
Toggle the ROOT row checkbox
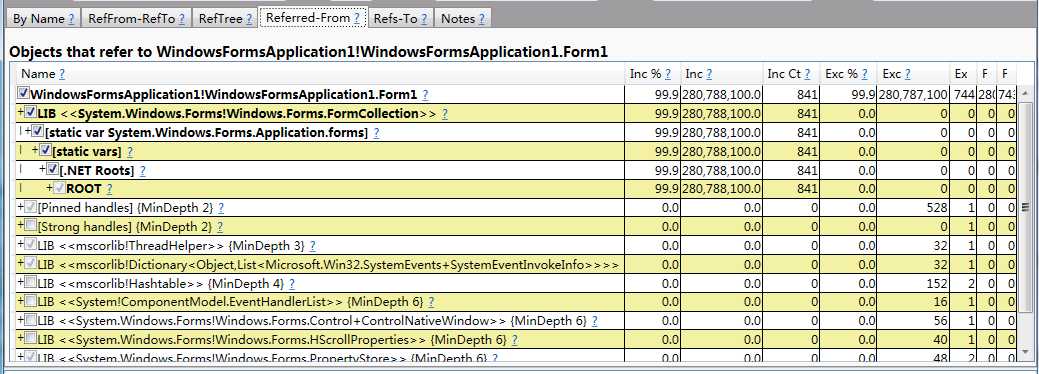60,188
